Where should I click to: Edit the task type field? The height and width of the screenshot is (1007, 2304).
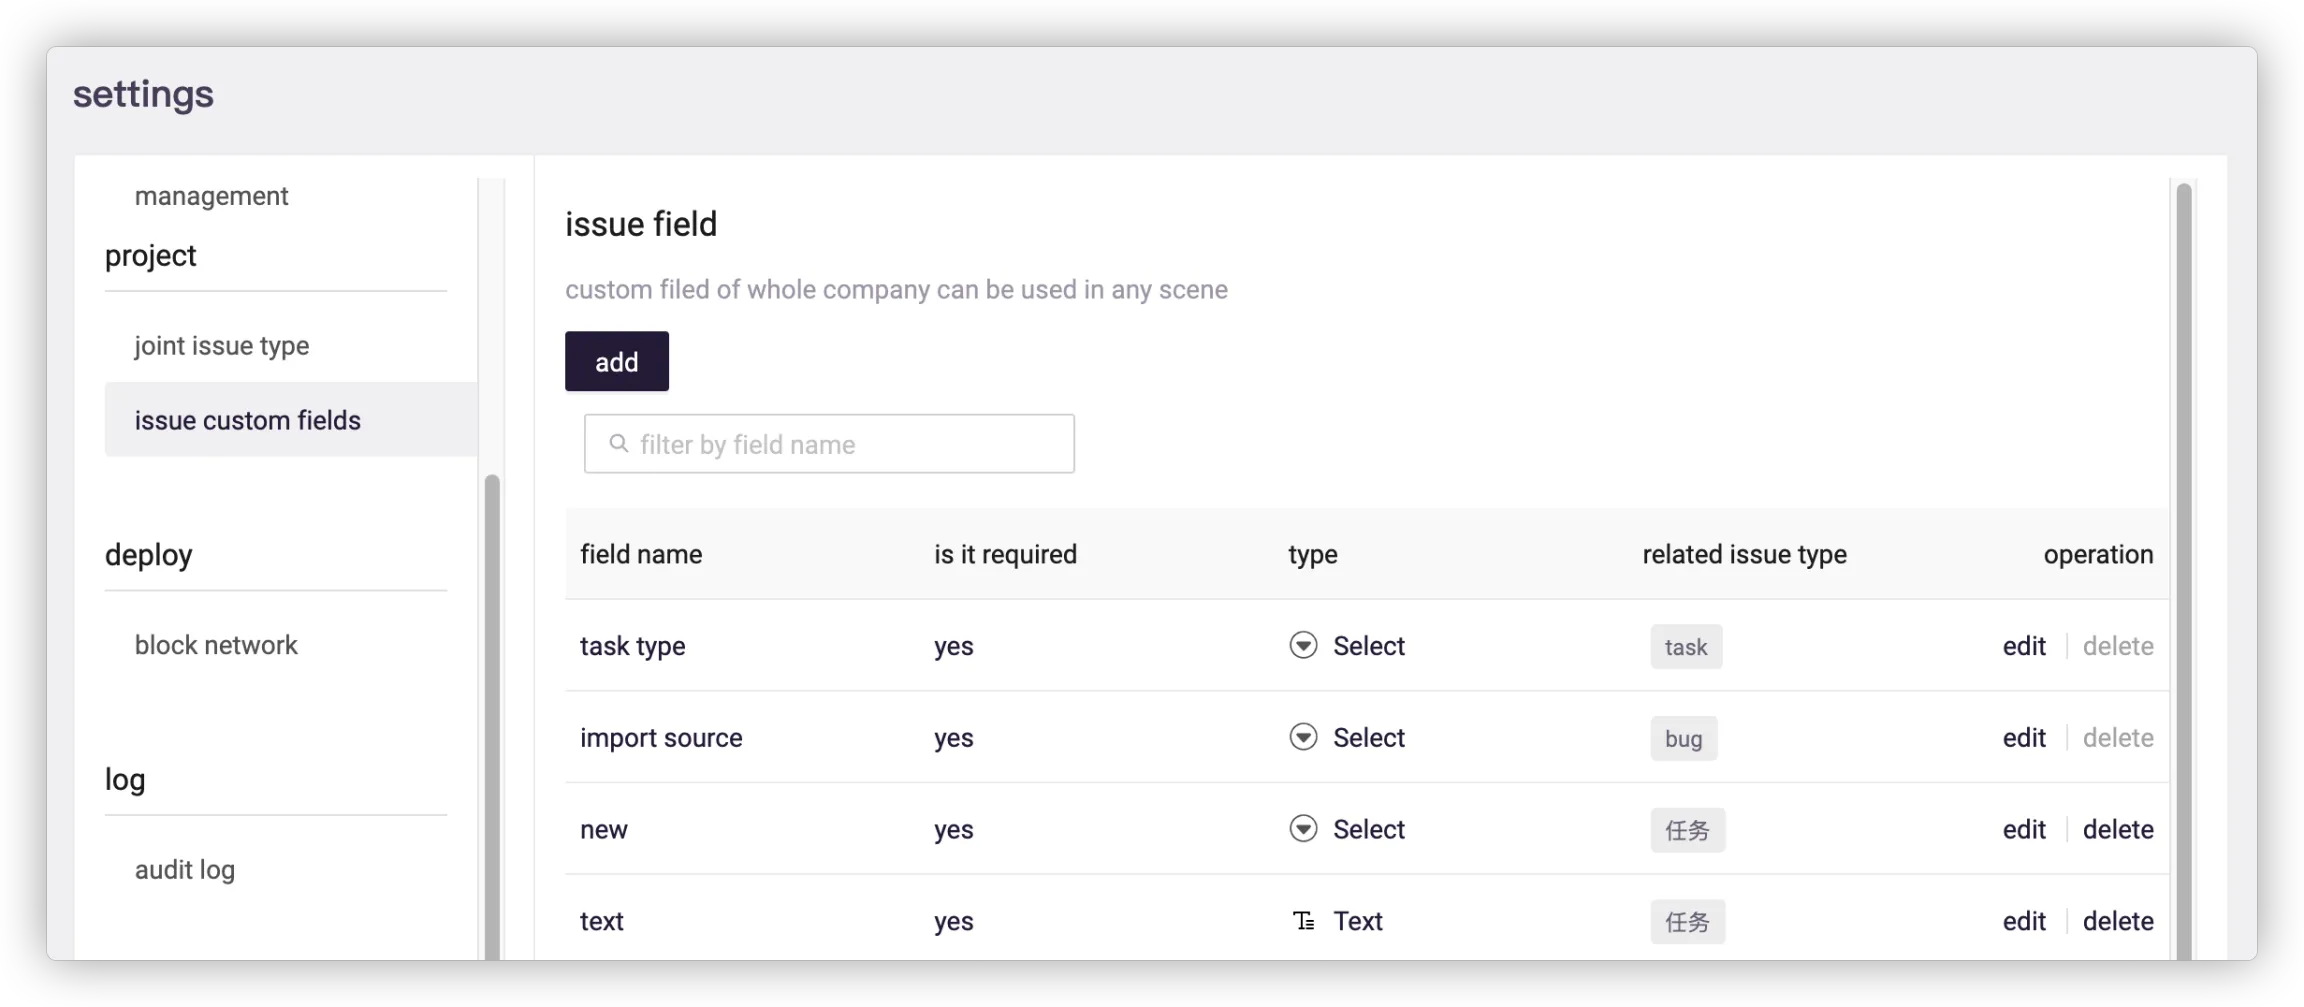click(2024, 646)
